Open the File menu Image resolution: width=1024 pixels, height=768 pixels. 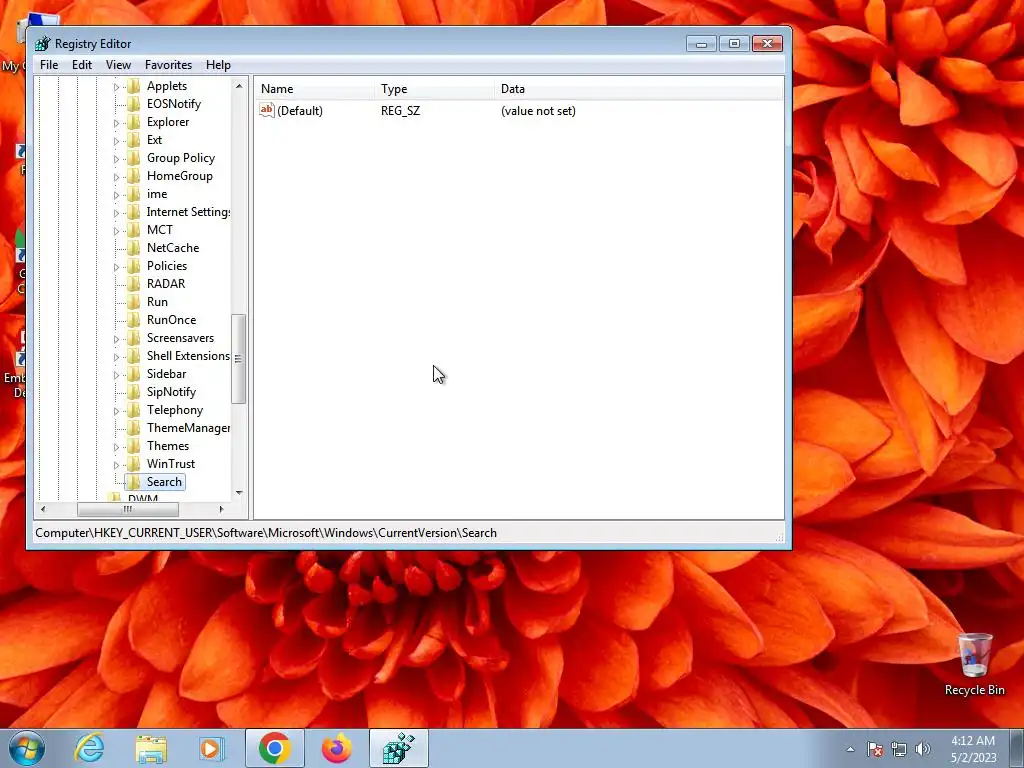[x=49, y=65]
